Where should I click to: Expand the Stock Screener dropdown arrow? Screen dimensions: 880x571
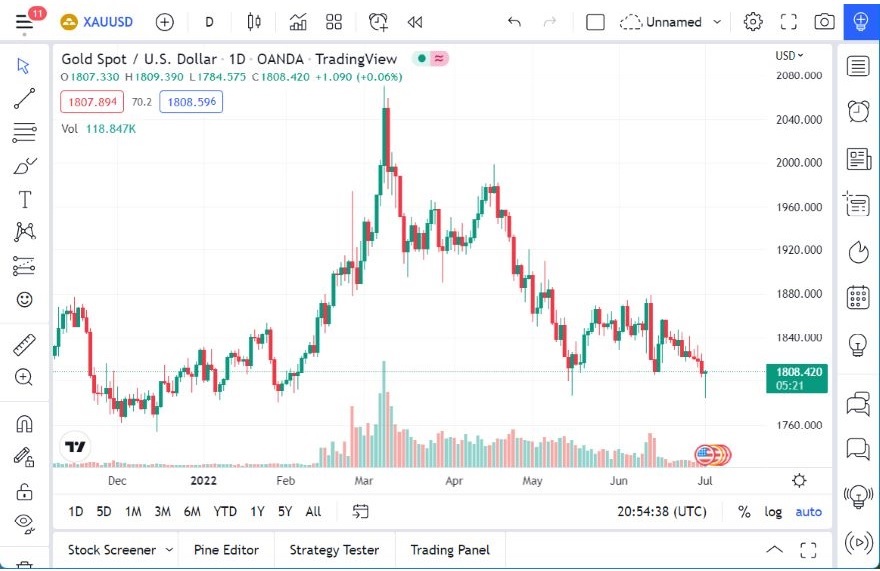pos(169,550)
